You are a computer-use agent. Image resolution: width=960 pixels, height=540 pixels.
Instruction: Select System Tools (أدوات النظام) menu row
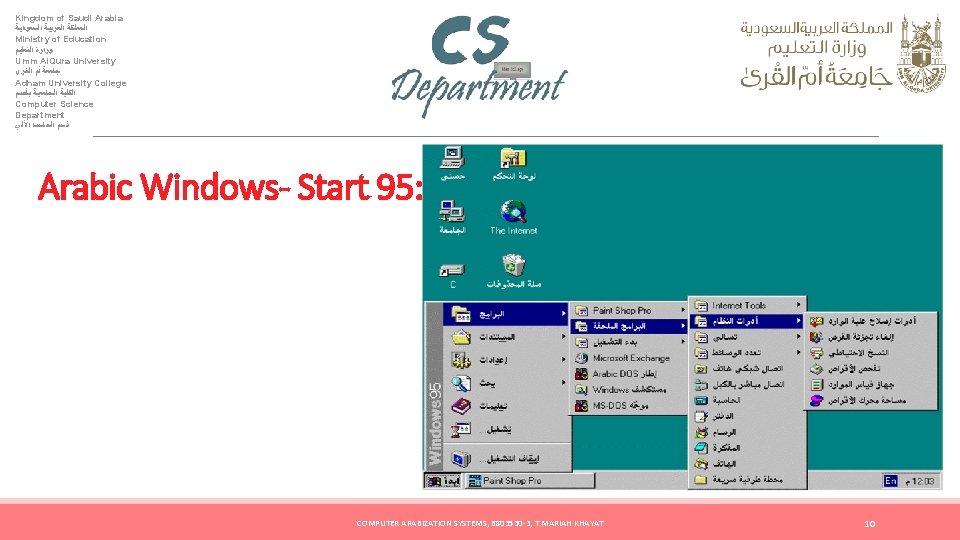pos(748,321)
